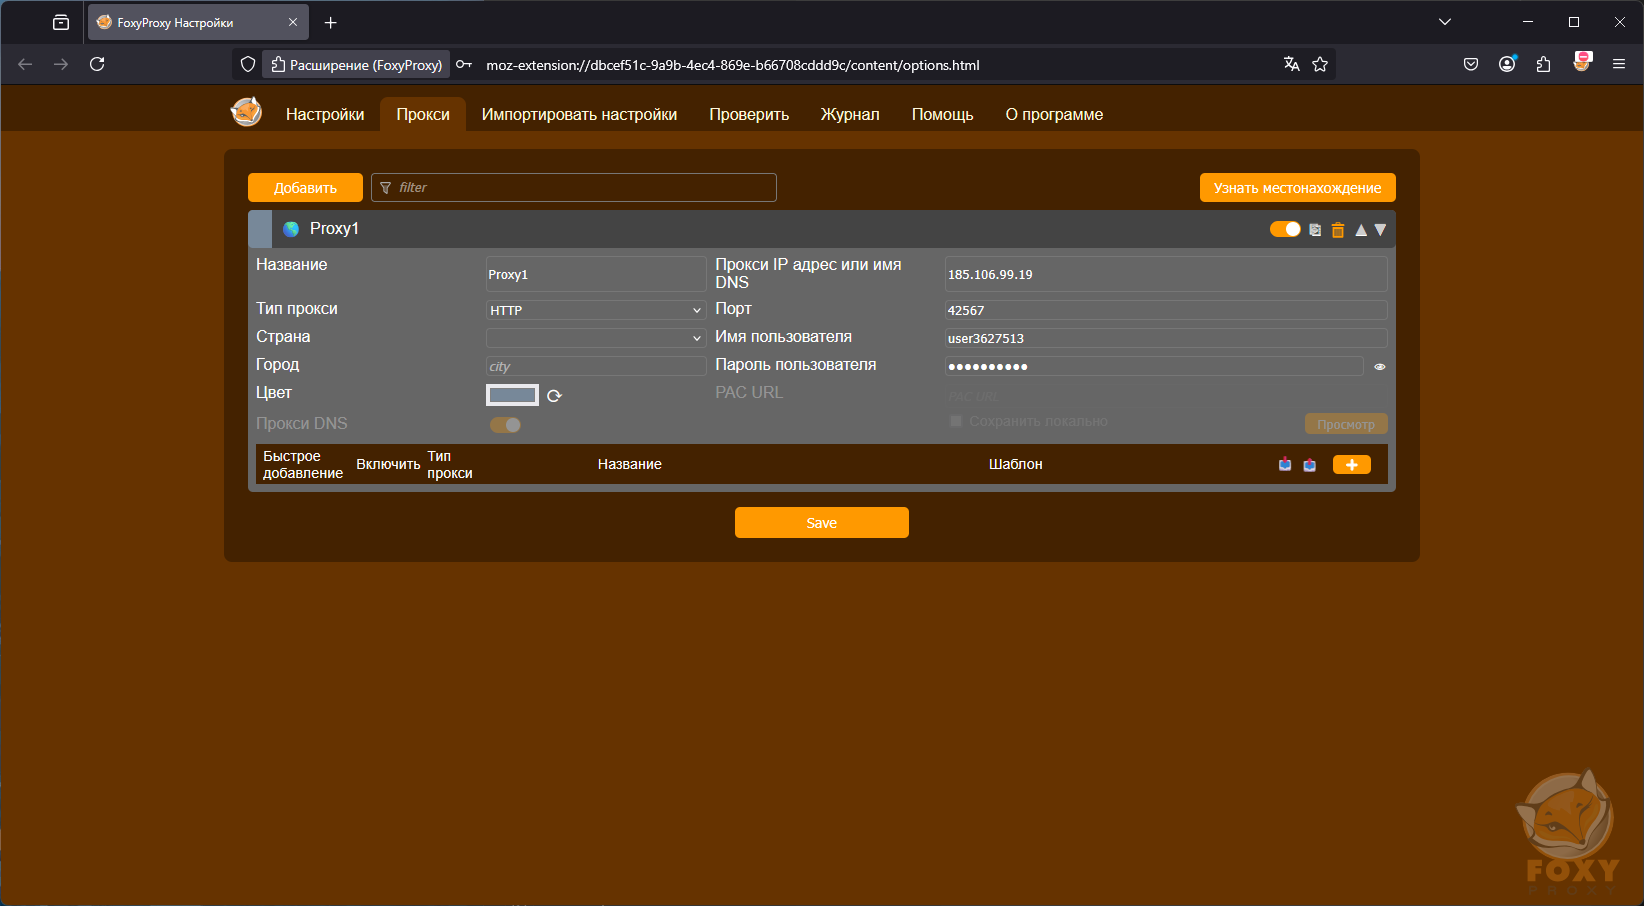Open the Тип прокси dropdown
This screenshot has height=906, width=1644.
[596, 310]
